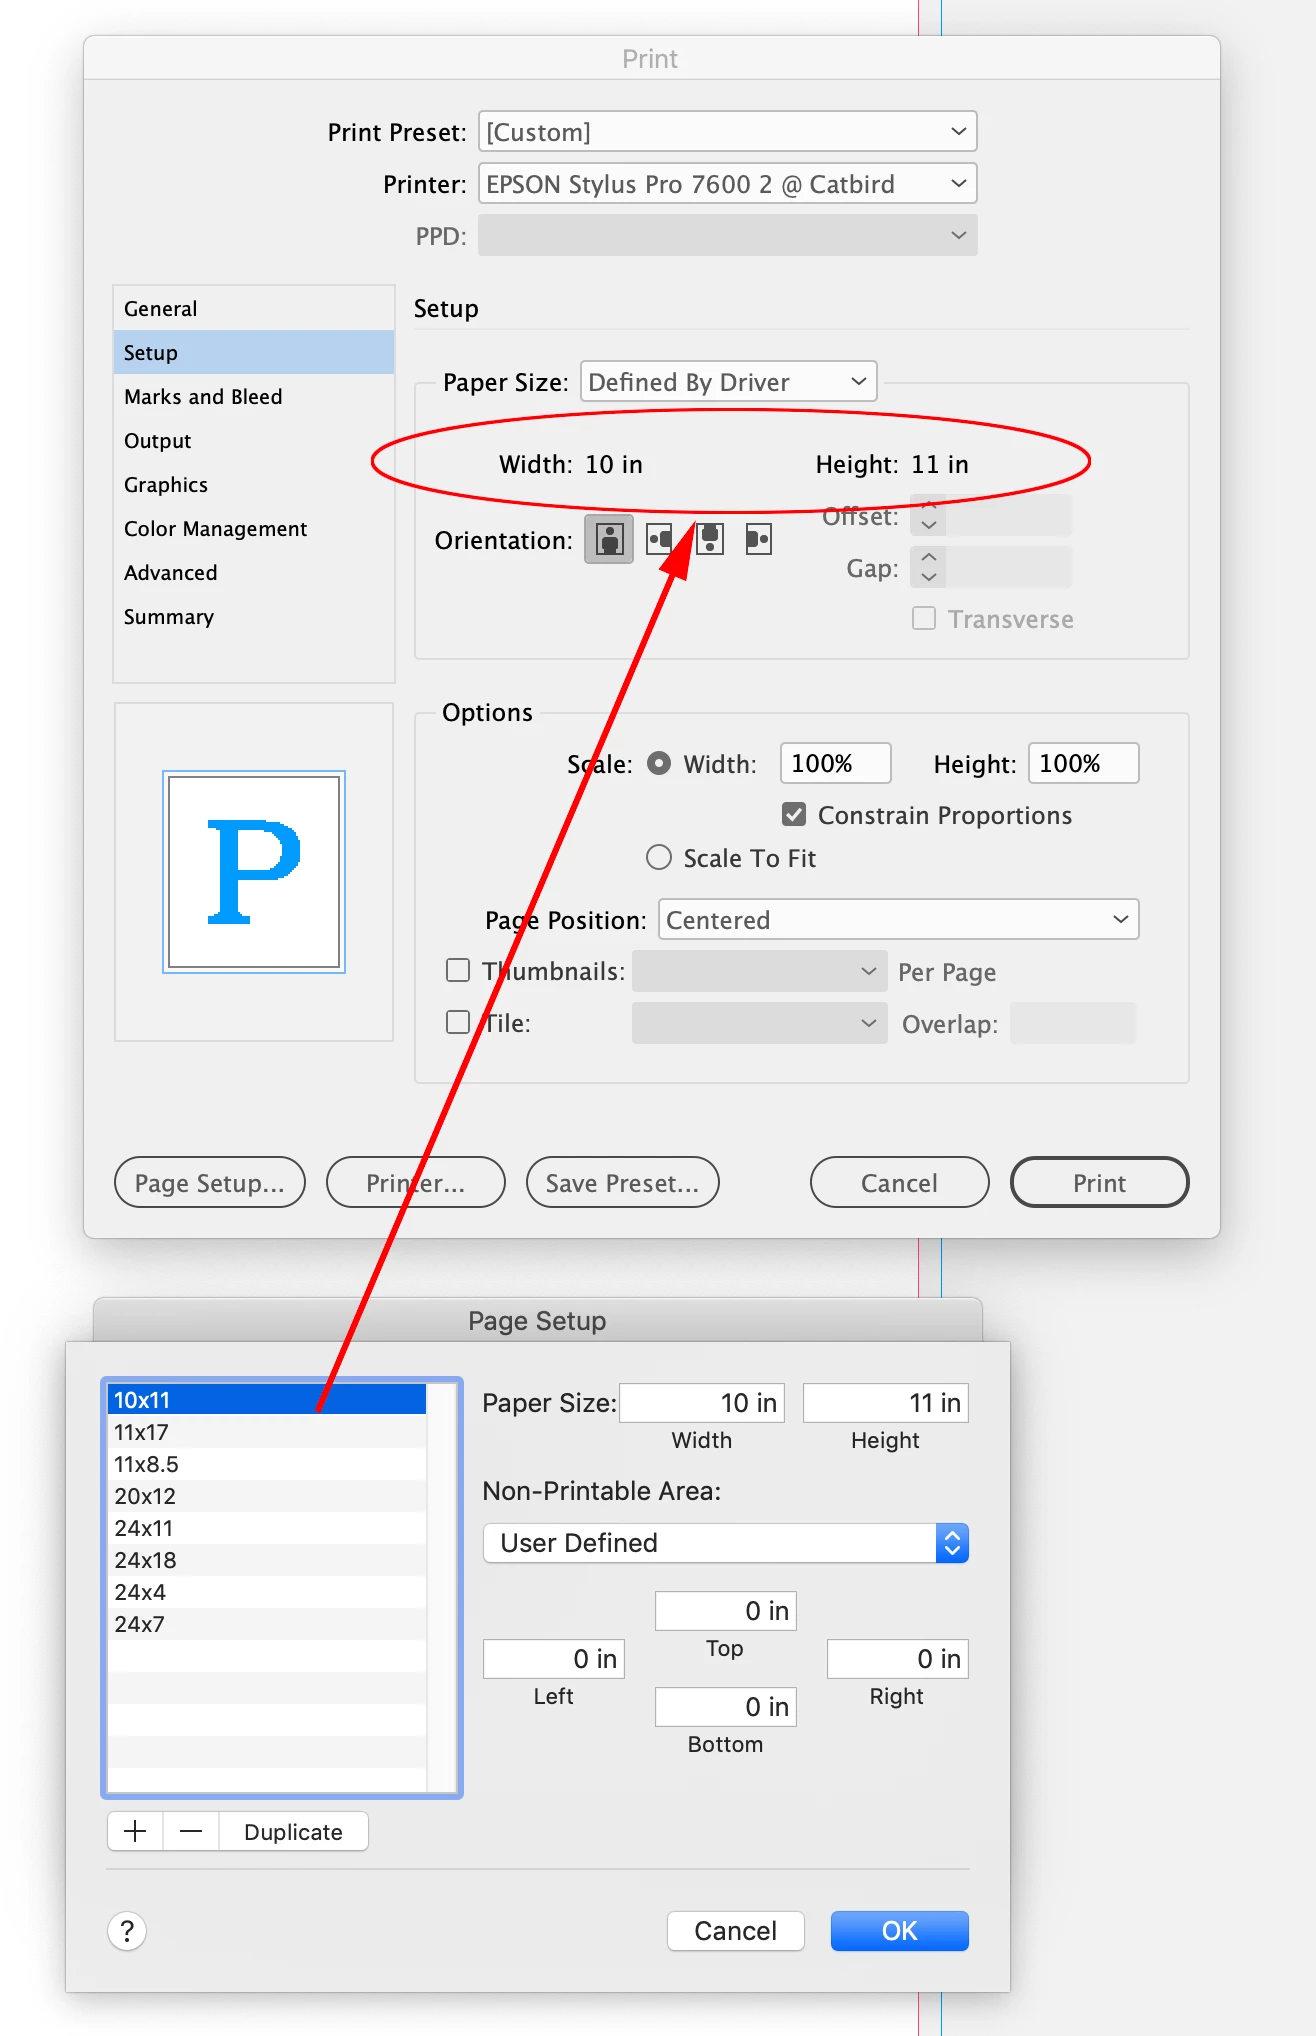Select the 11x17 paper size
This screenshot has height=2036, width=1316.
click(x=267, y=1432)
